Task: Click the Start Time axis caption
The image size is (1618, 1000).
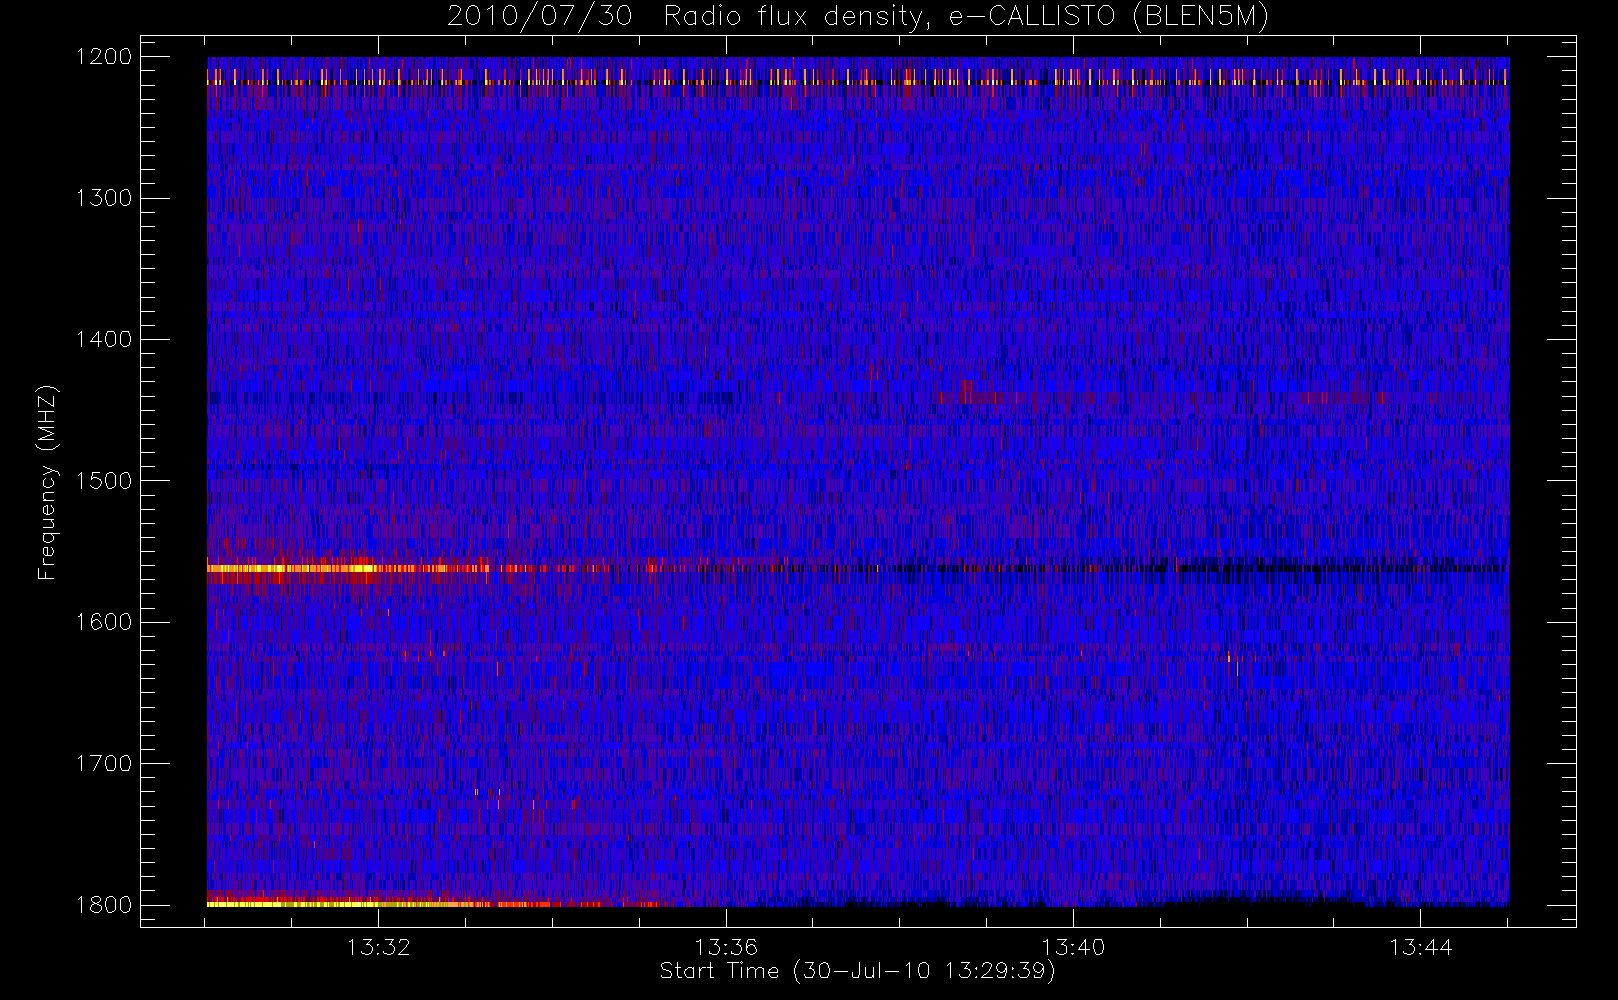Action: click(x=858, y=971)
